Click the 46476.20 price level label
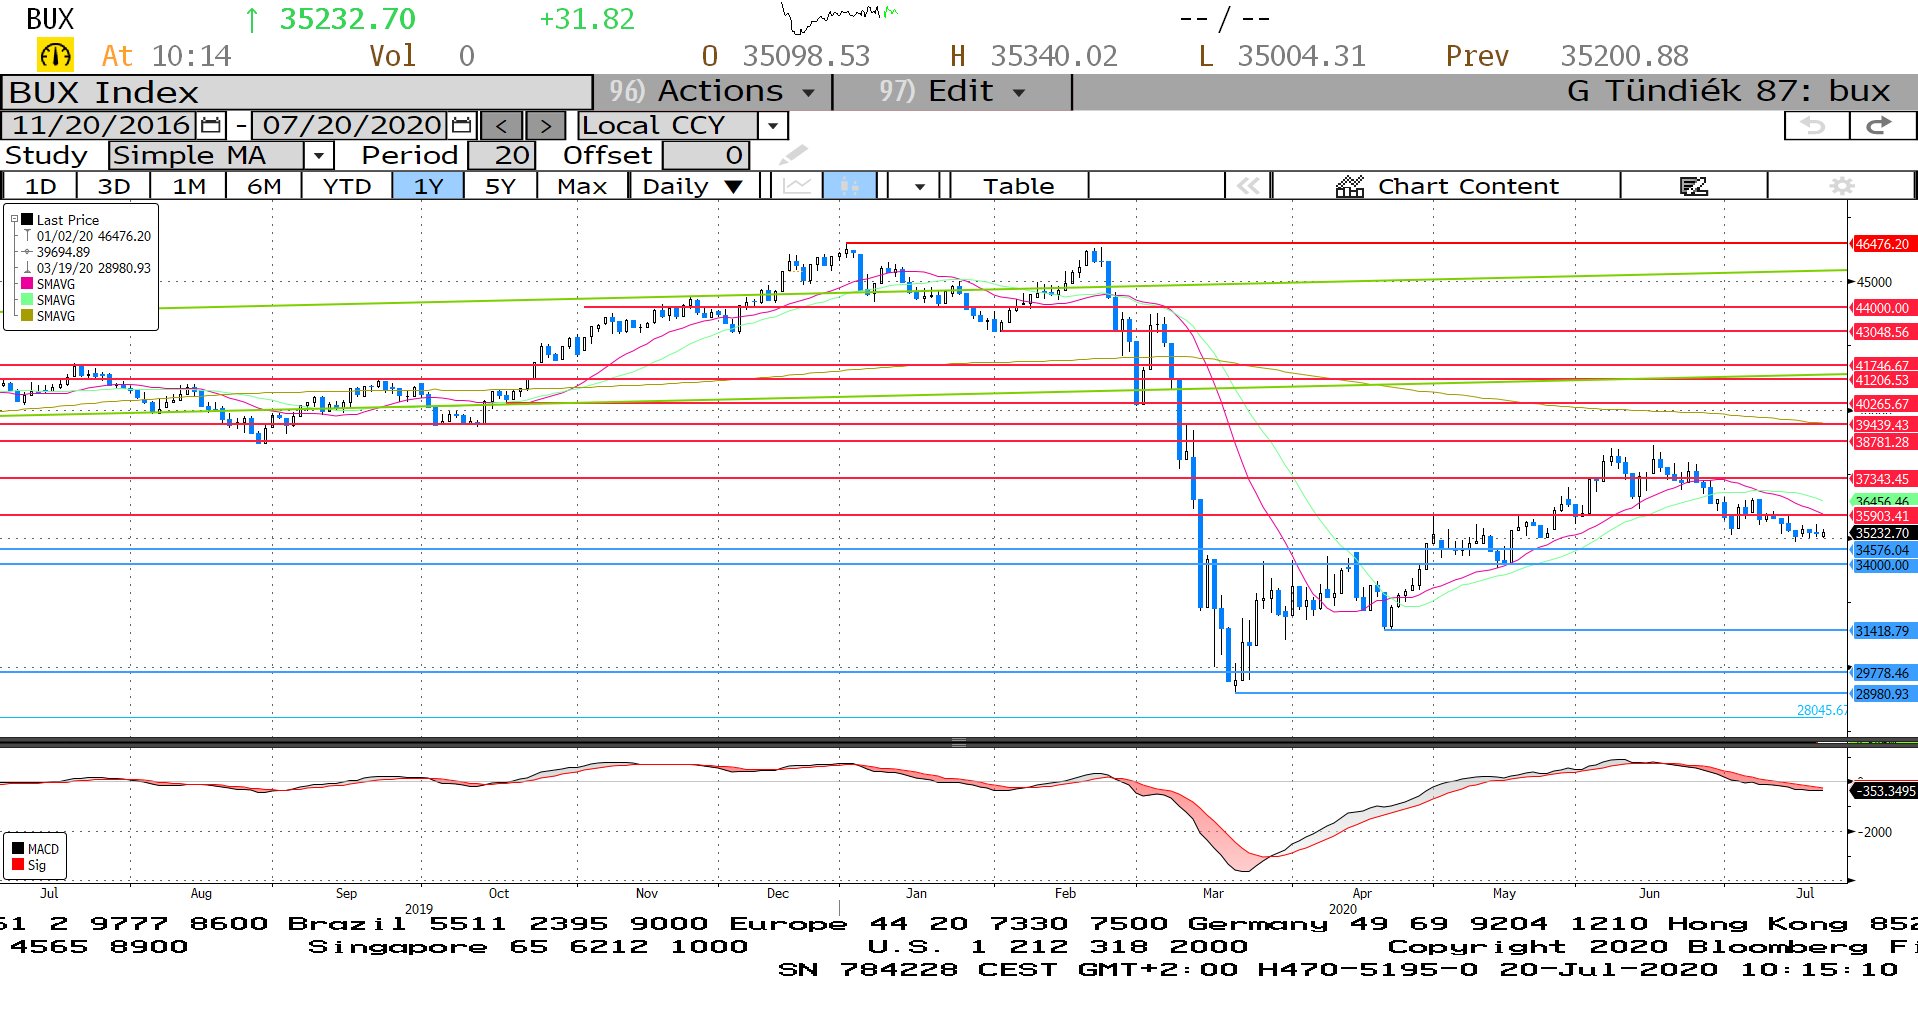1918x1025 pixels. point(1882,244)
